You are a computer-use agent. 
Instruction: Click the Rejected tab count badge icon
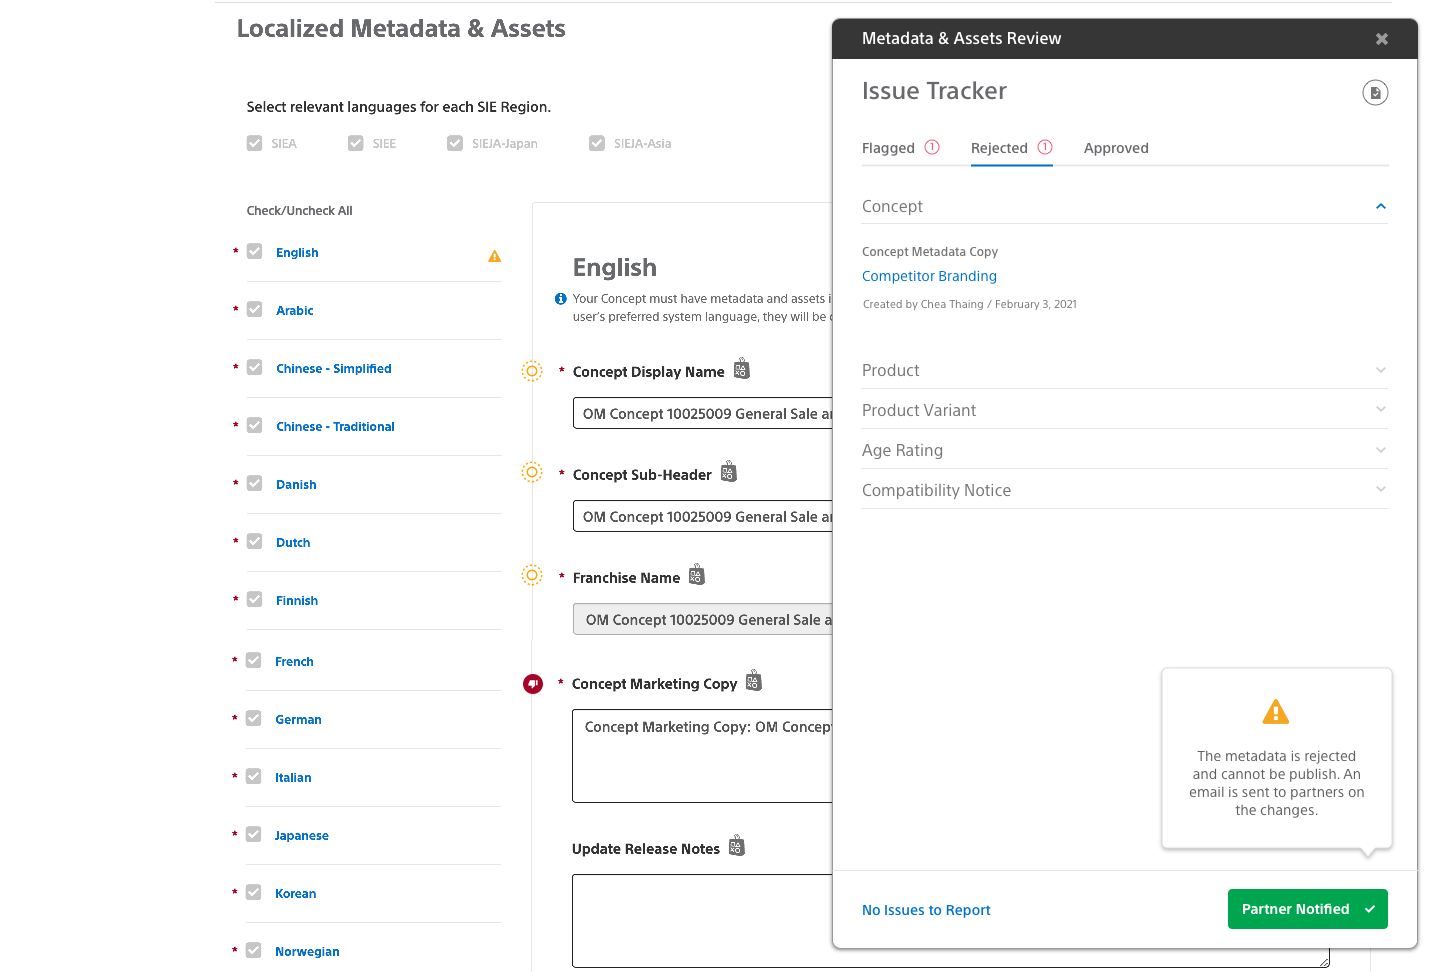[1045, 147]
